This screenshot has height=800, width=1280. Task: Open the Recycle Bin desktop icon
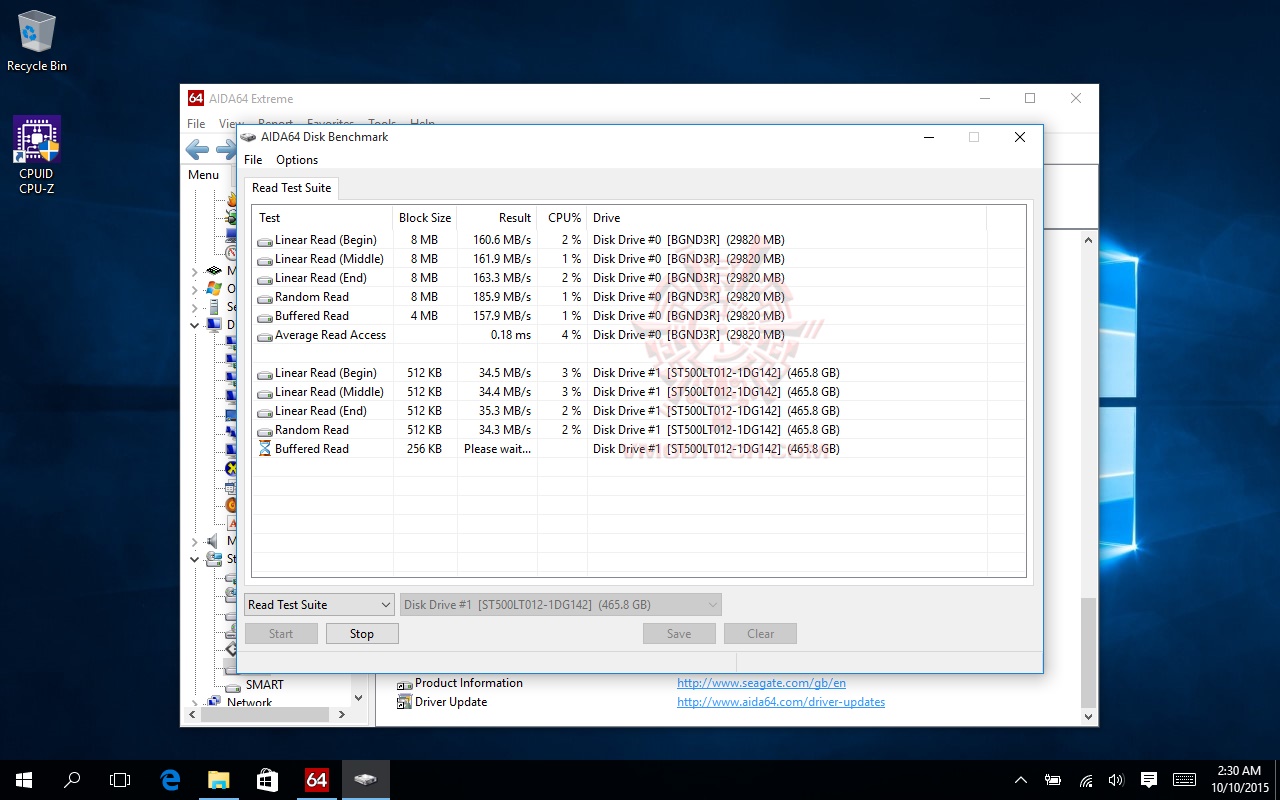[37, 41]
